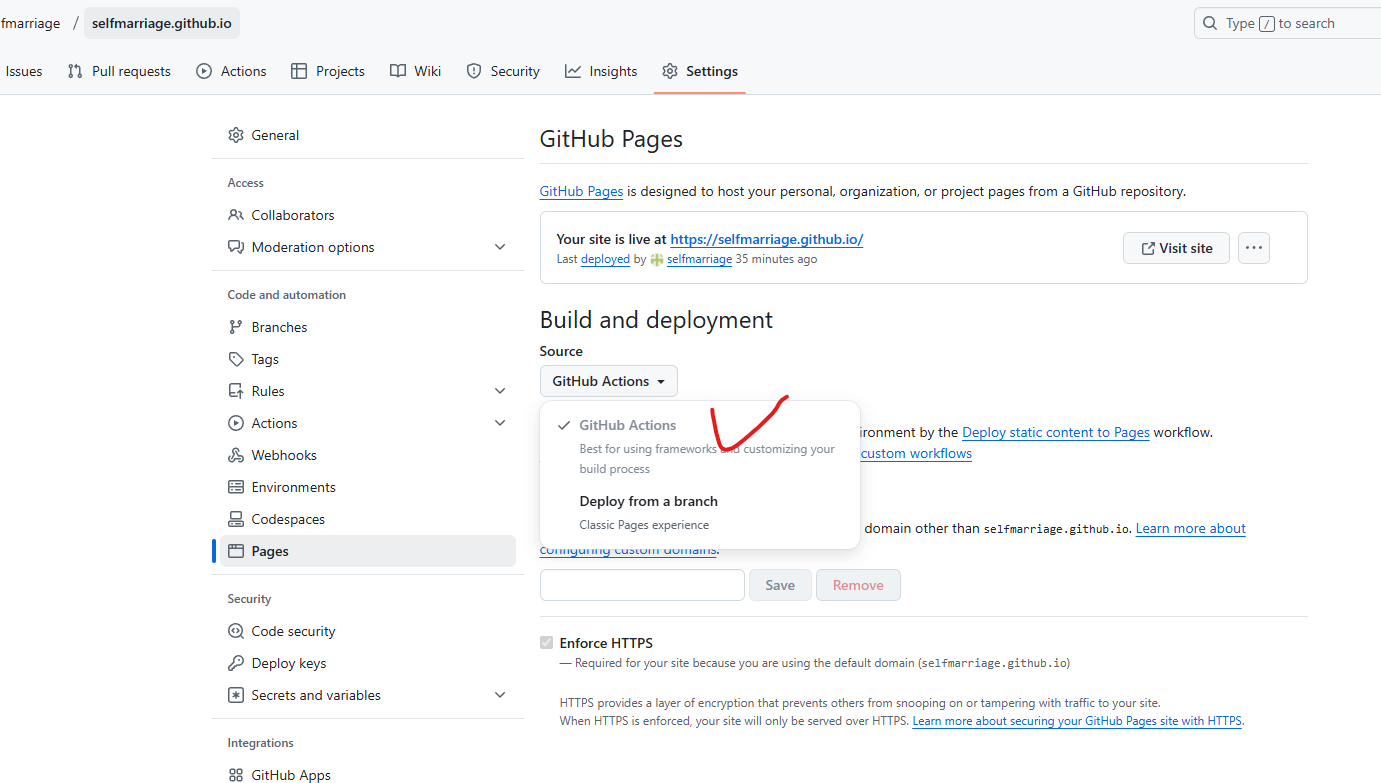Open Webhooks settings page

click(x=368, y=455)
